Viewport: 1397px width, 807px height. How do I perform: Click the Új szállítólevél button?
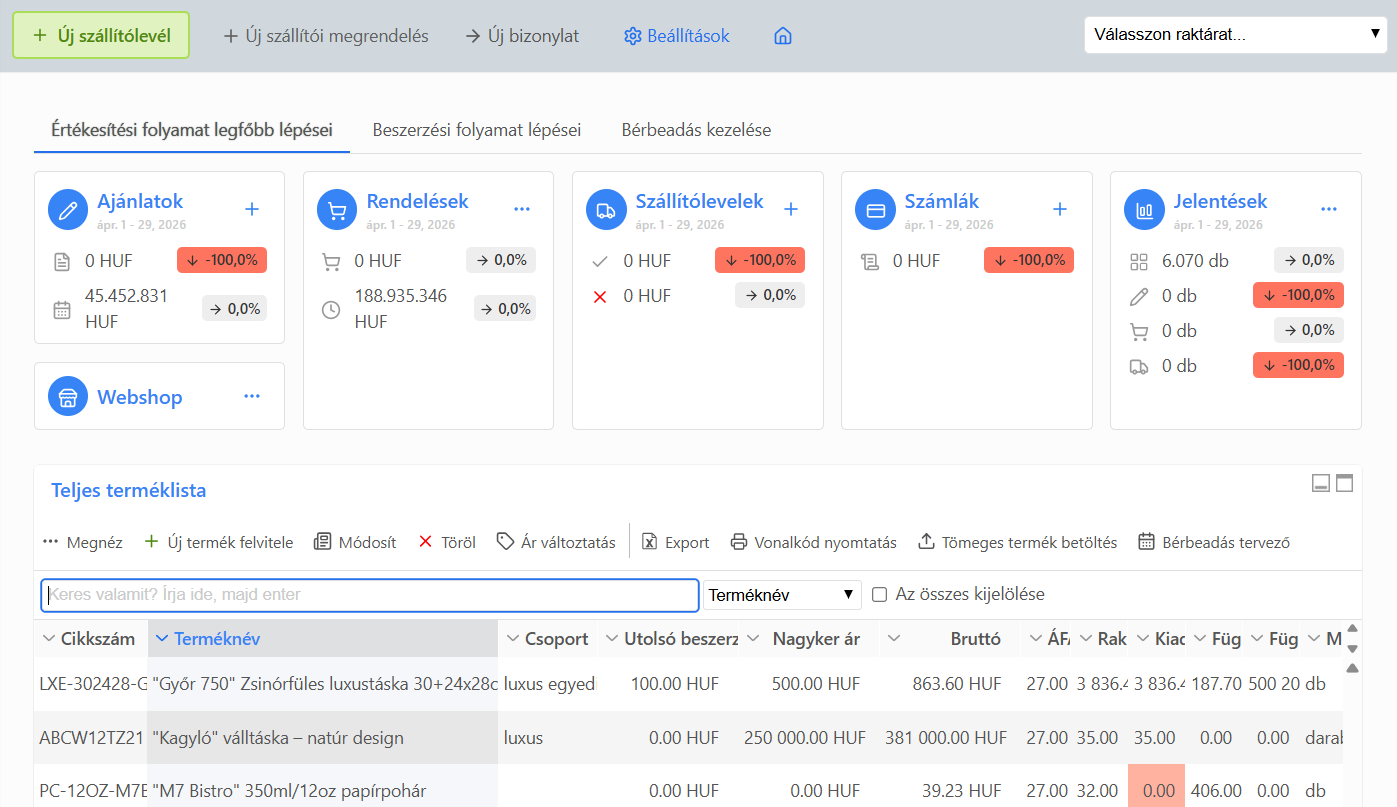(101, 35)
